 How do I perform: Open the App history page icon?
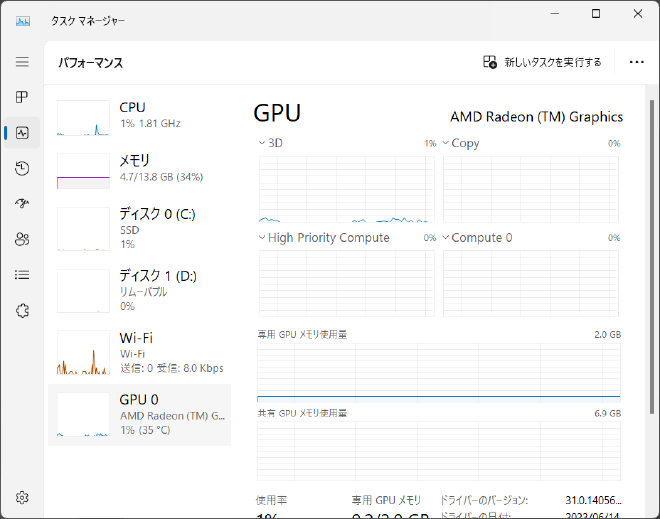22,168
